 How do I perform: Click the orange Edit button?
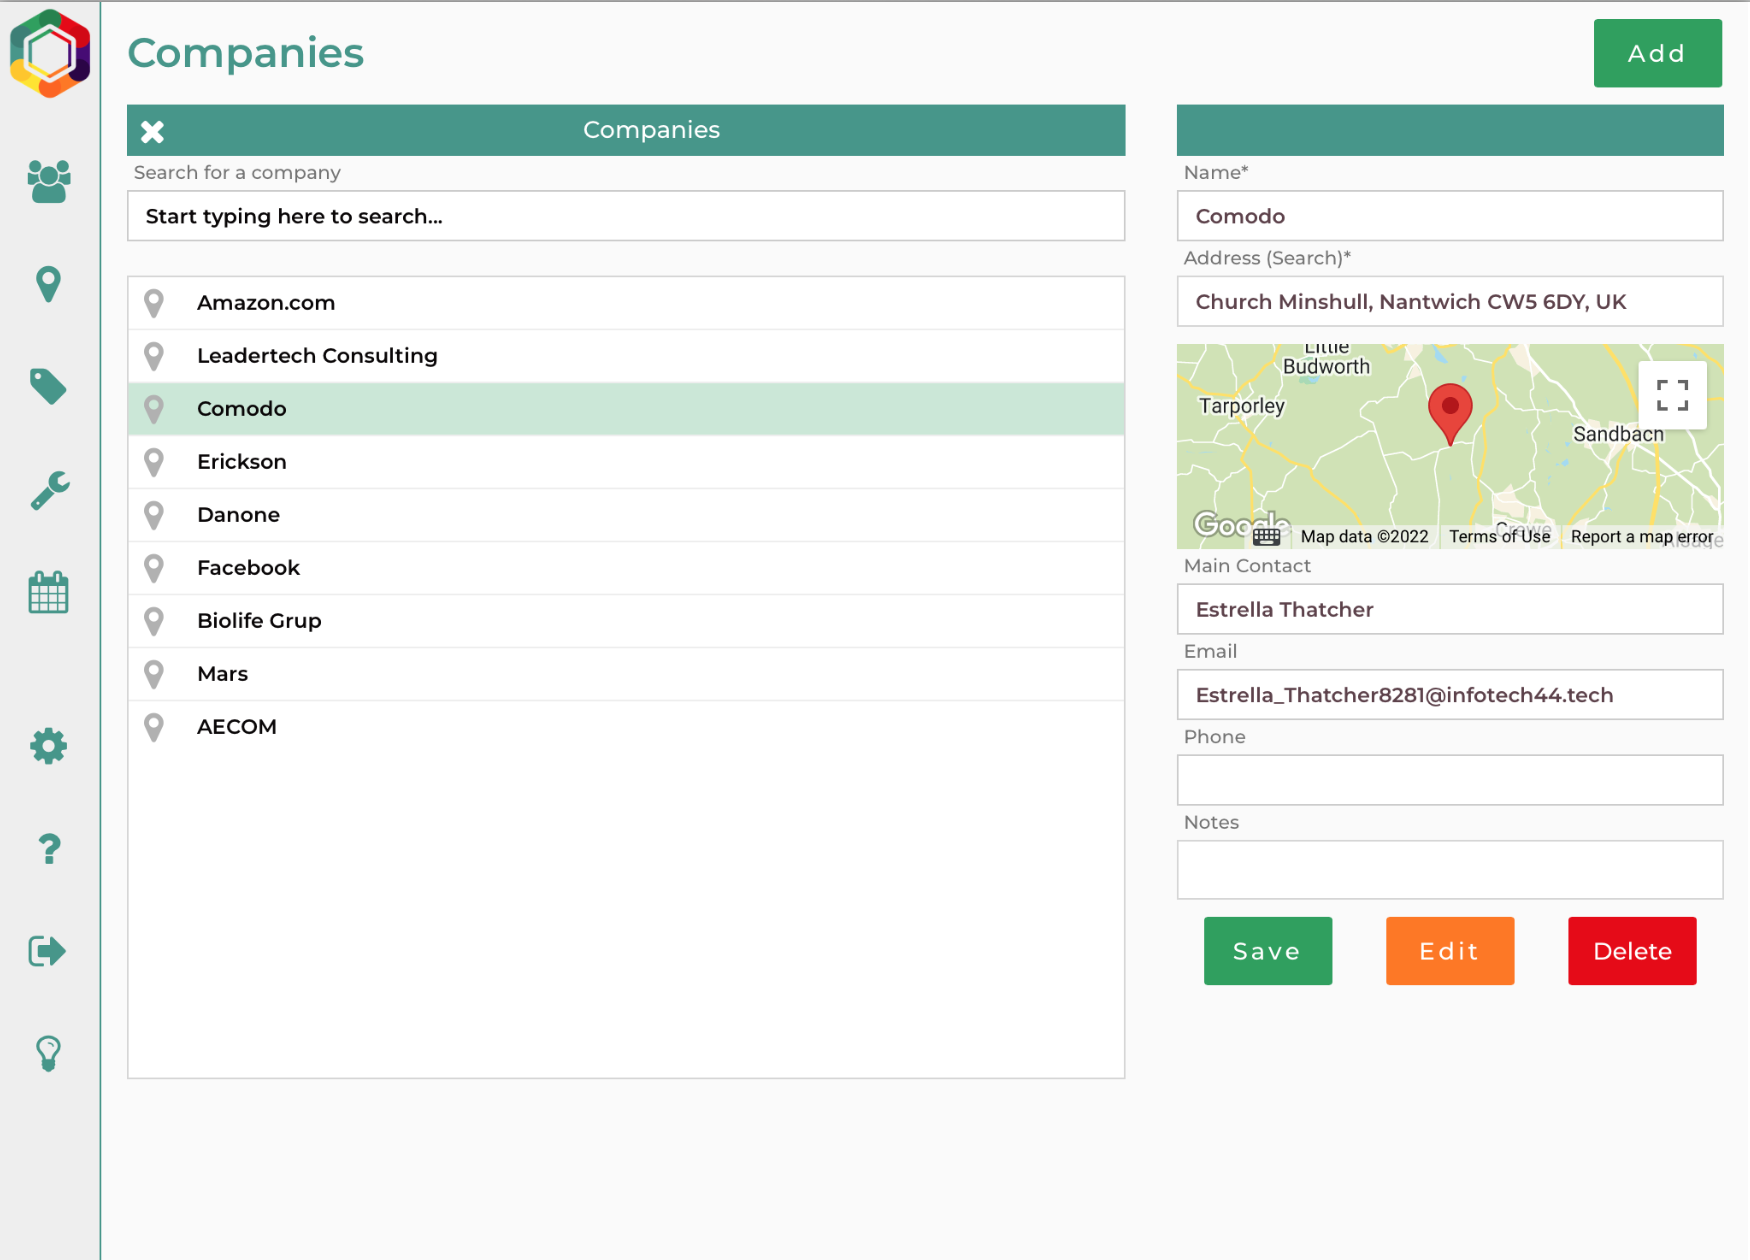click(x=1449, y=951)
